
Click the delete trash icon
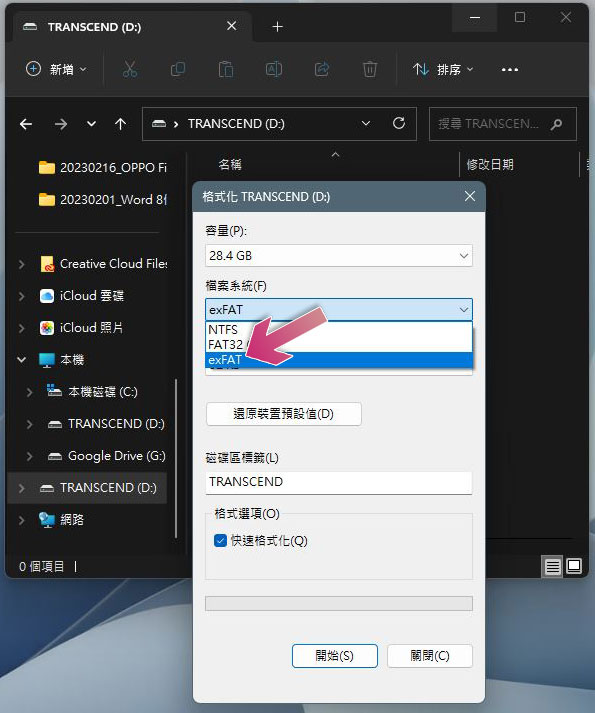[370, 70]
